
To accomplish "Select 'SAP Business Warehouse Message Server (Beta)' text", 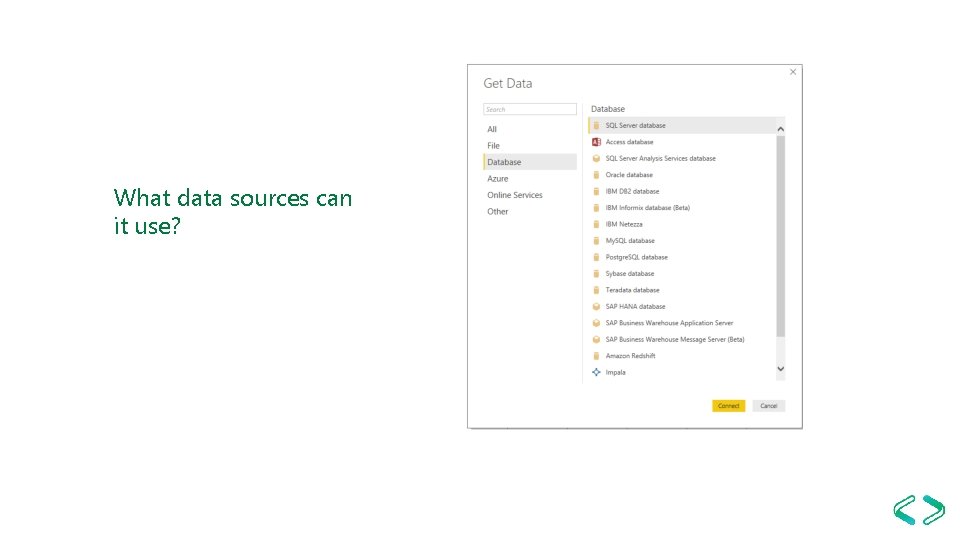I will coord(675,340).
